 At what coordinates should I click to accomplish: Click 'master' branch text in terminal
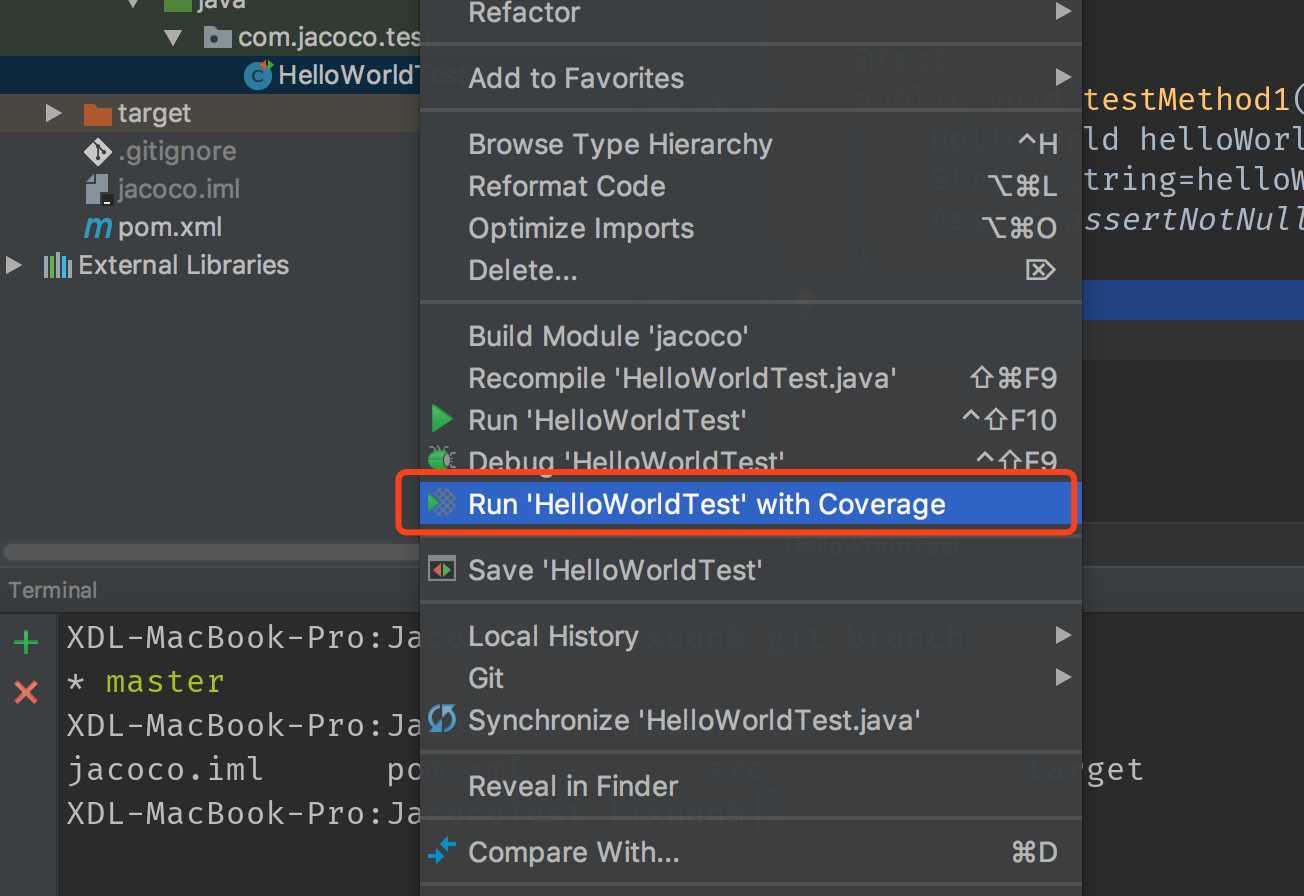(x=165, y=682)
